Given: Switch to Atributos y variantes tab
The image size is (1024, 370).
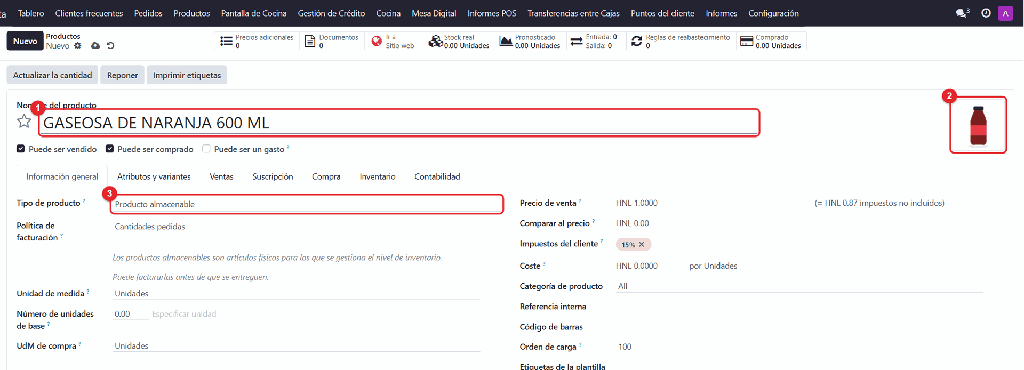Looking at the screenshot, I should tap(153, 176).
